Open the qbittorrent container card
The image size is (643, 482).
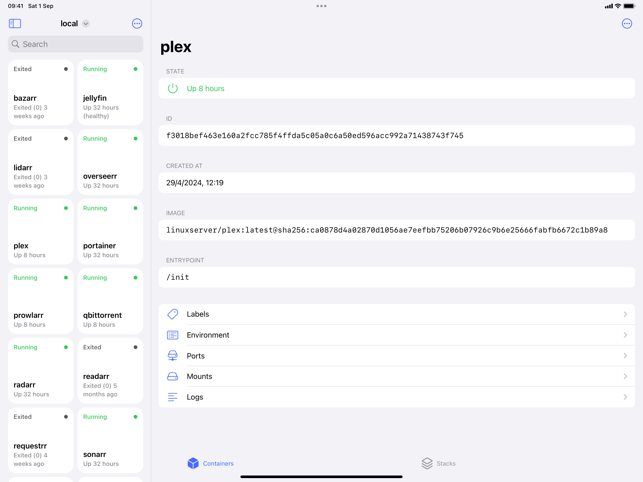tap(110, 302)
